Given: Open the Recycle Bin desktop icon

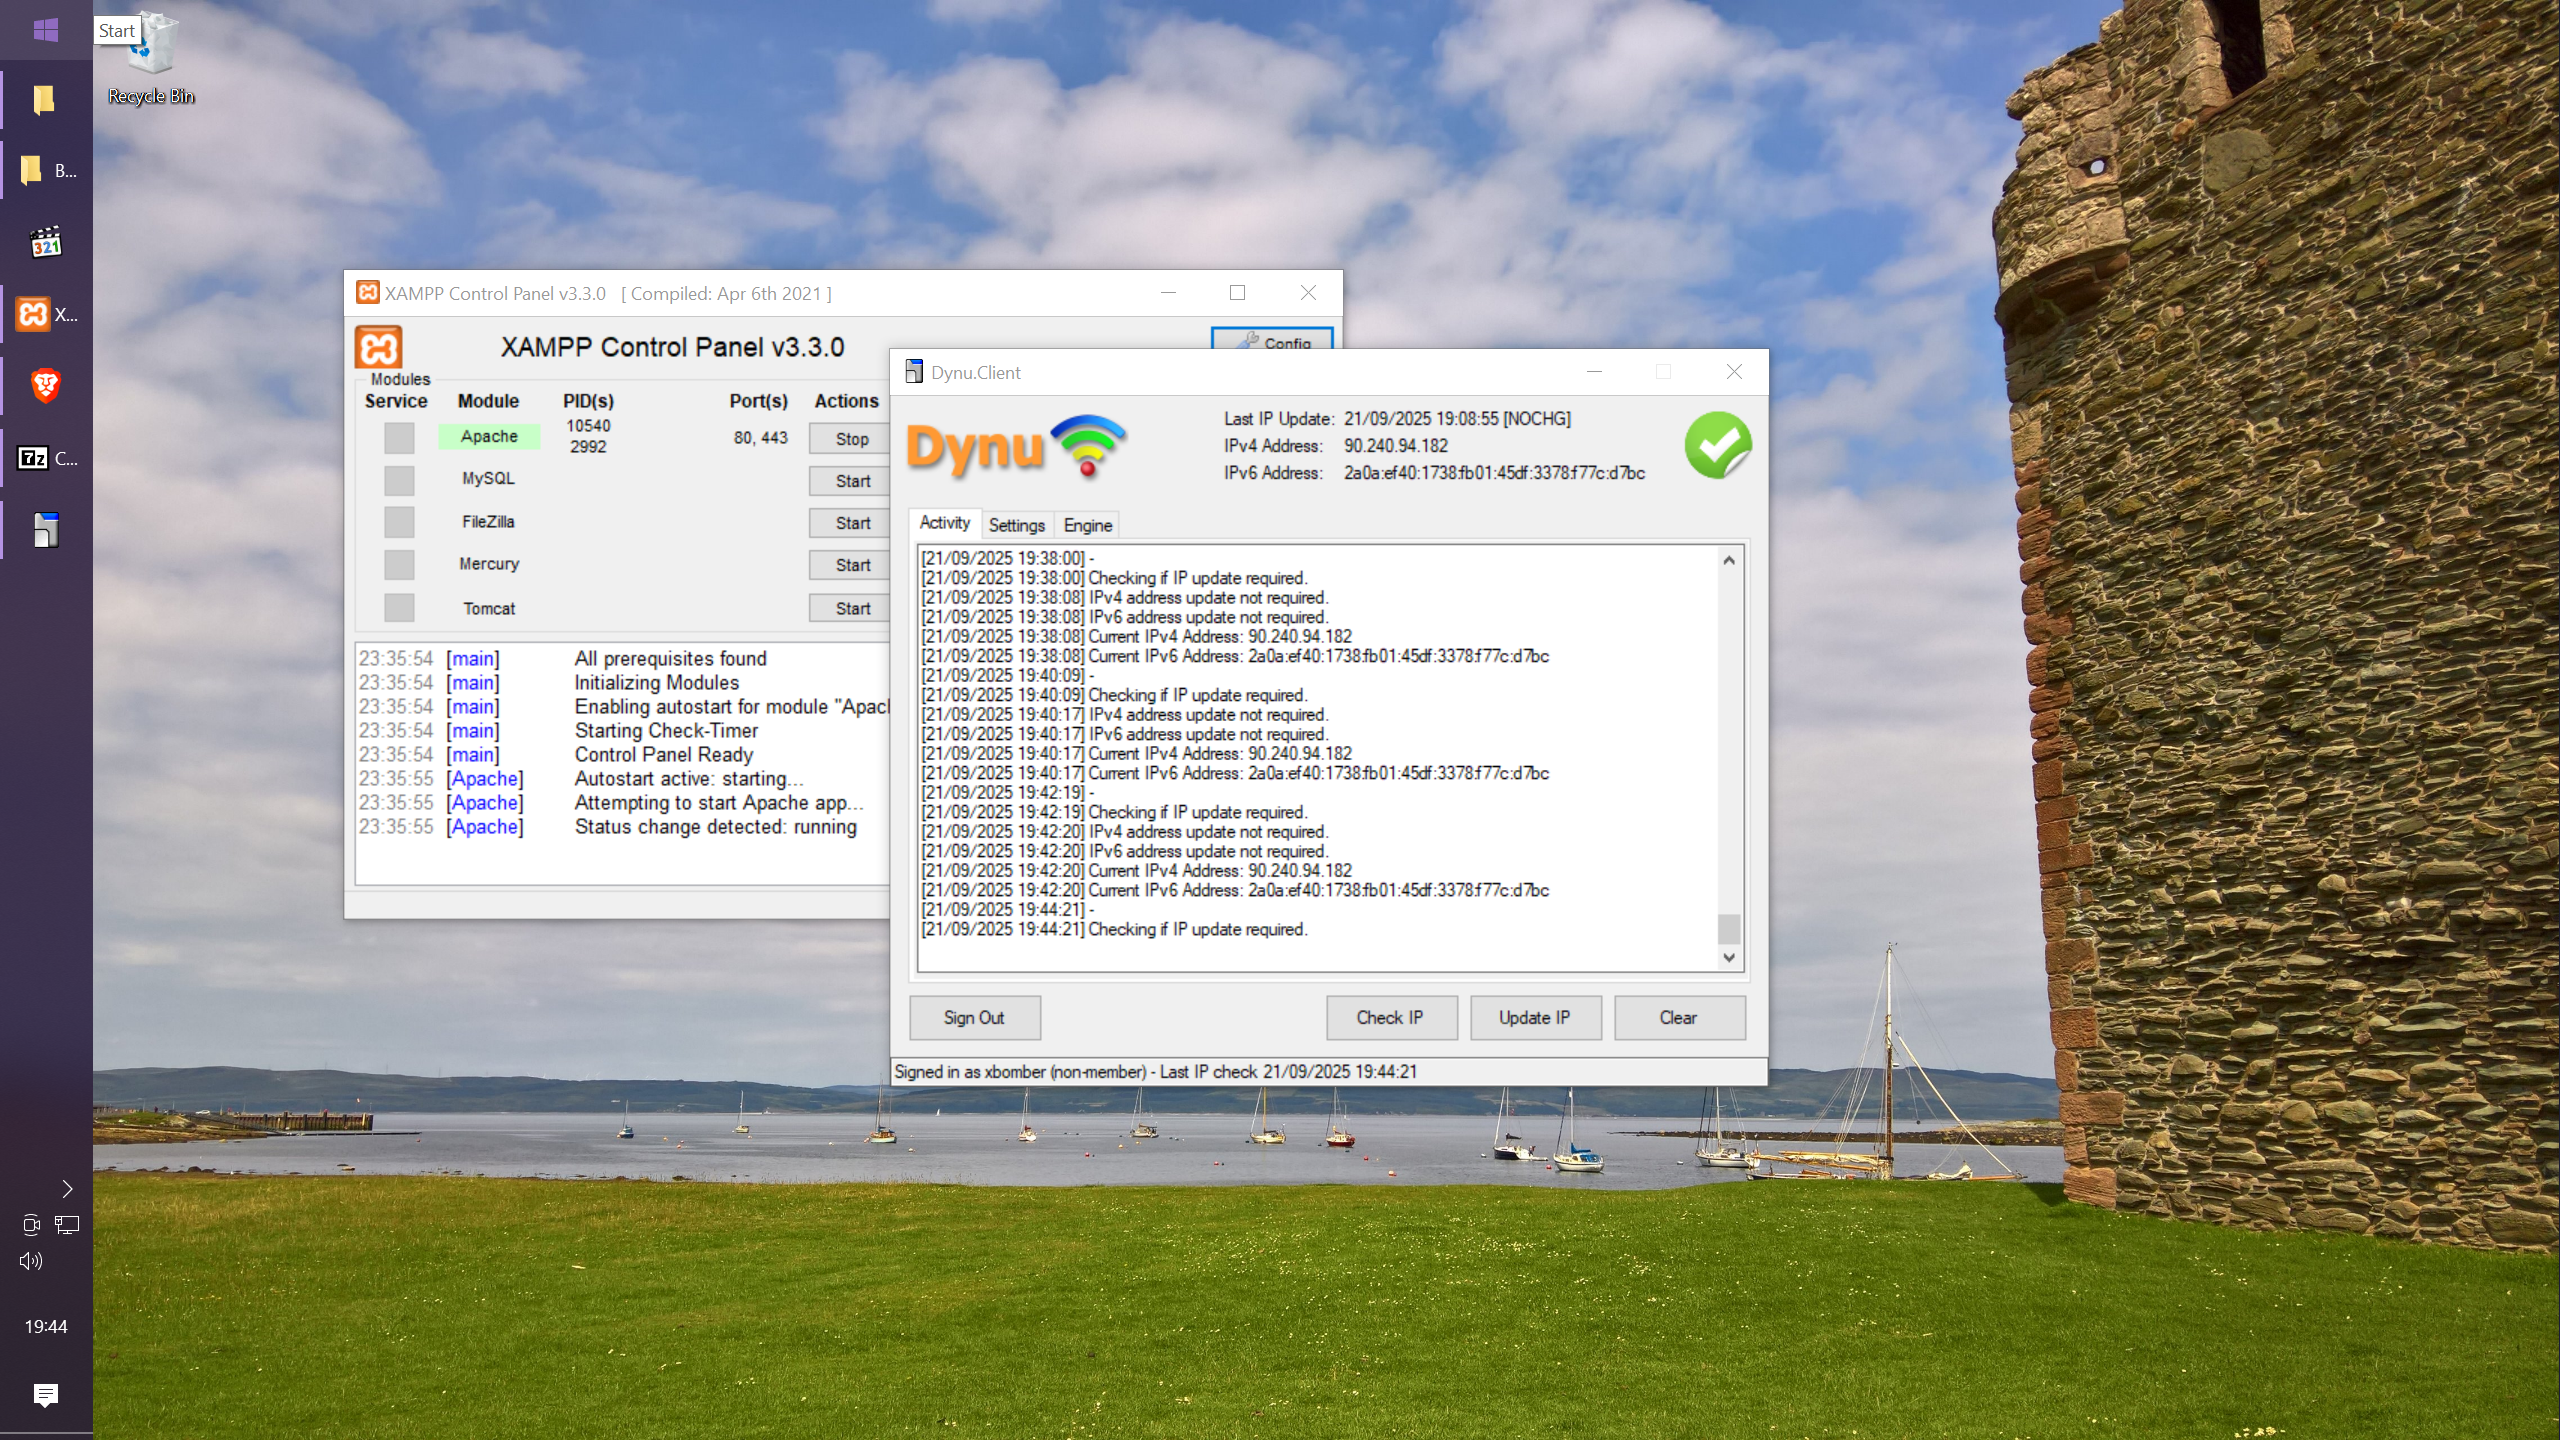Looking at the screenshot, I should (x=151, y=60).
